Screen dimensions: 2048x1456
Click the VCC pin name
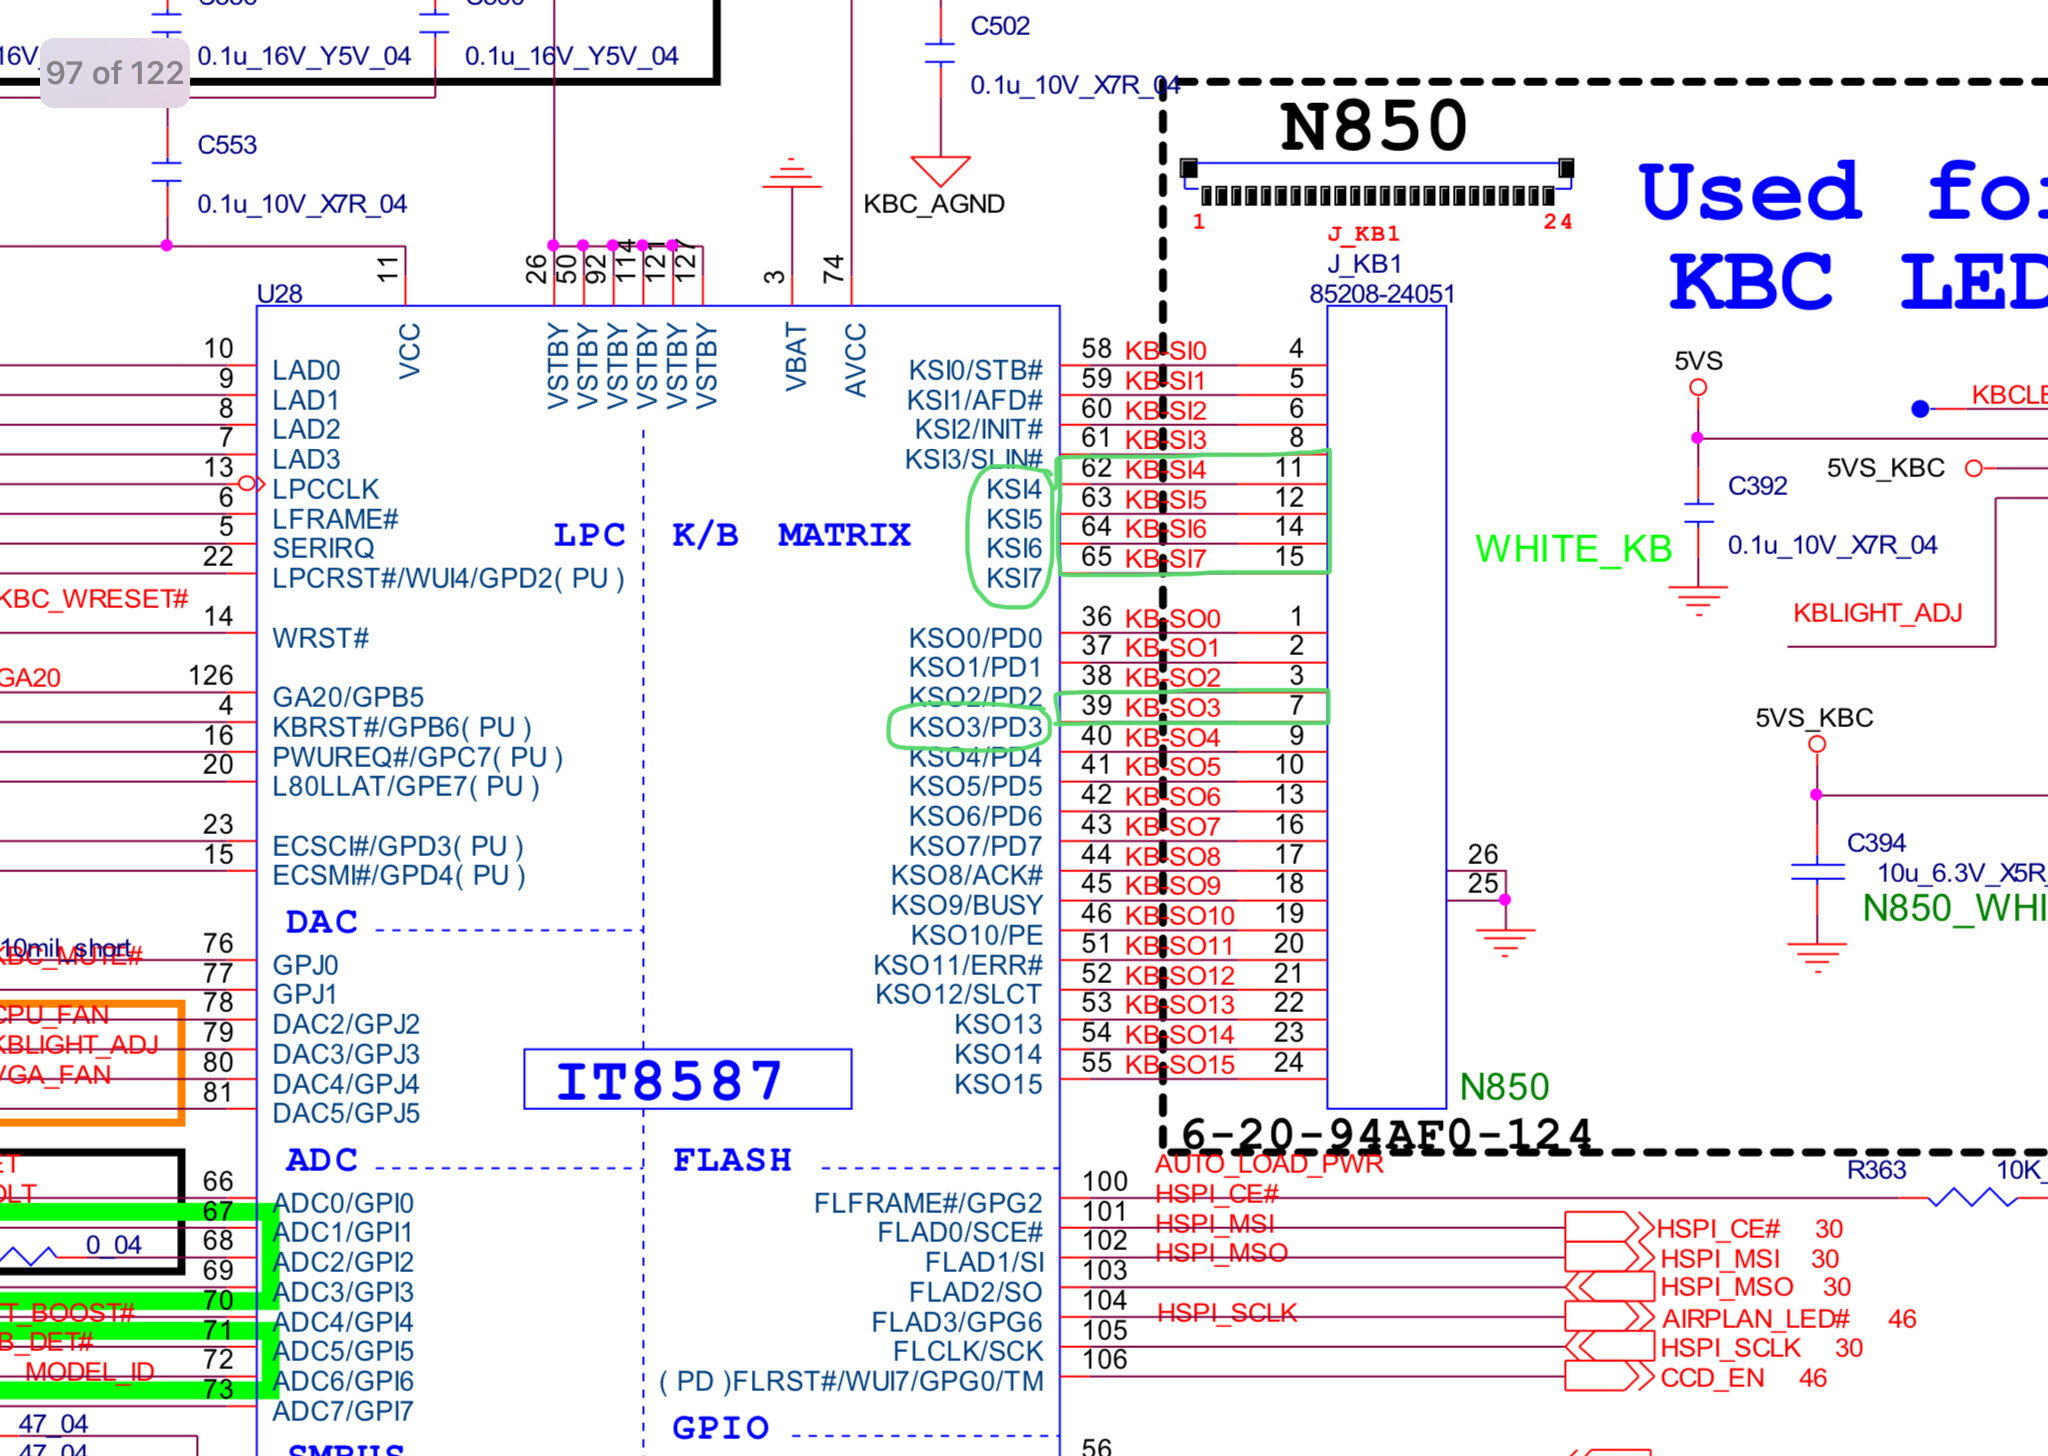(x=409, y=351)
